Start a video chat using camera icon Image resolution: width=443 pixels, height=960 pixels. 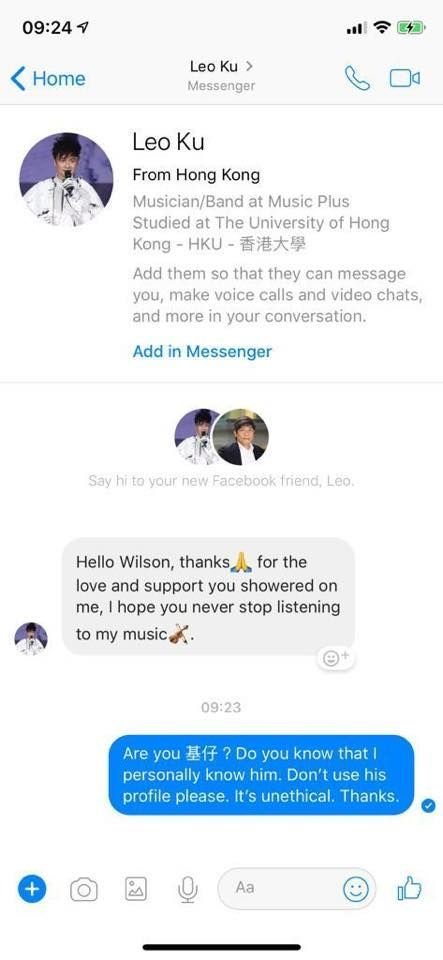pyautogui.click(x=404, y=78)
